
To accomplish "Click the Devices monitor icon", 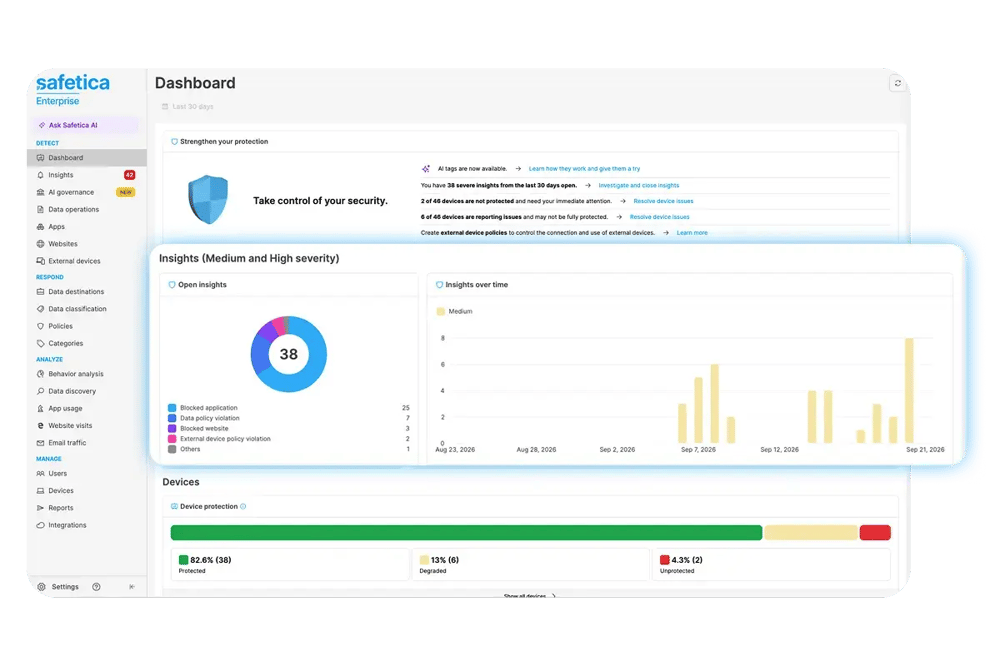I will (x=41, y=491).
